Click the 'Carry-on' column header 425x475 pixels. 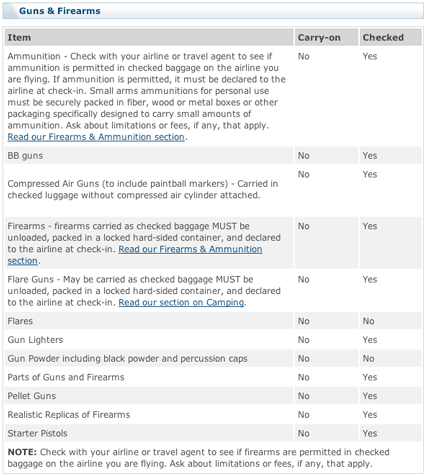click(319, 37)
